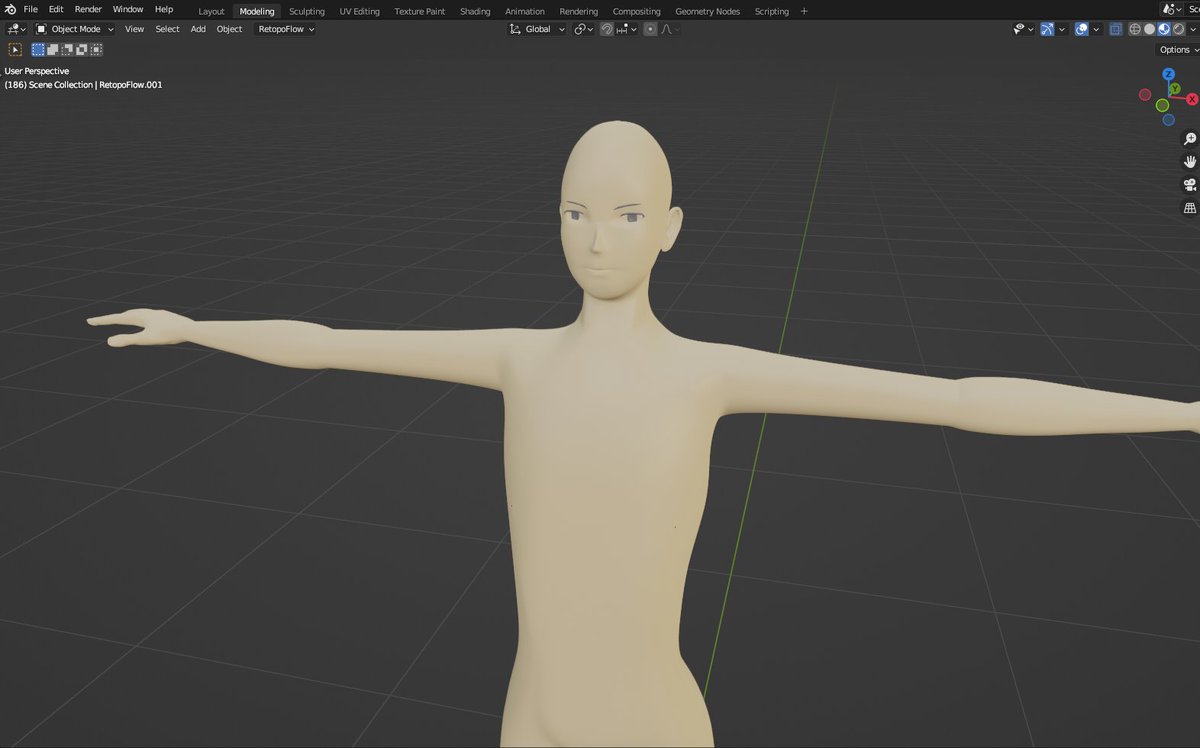
Task: Switch to the Shading workspace tab
Action: tap(475, 11)
